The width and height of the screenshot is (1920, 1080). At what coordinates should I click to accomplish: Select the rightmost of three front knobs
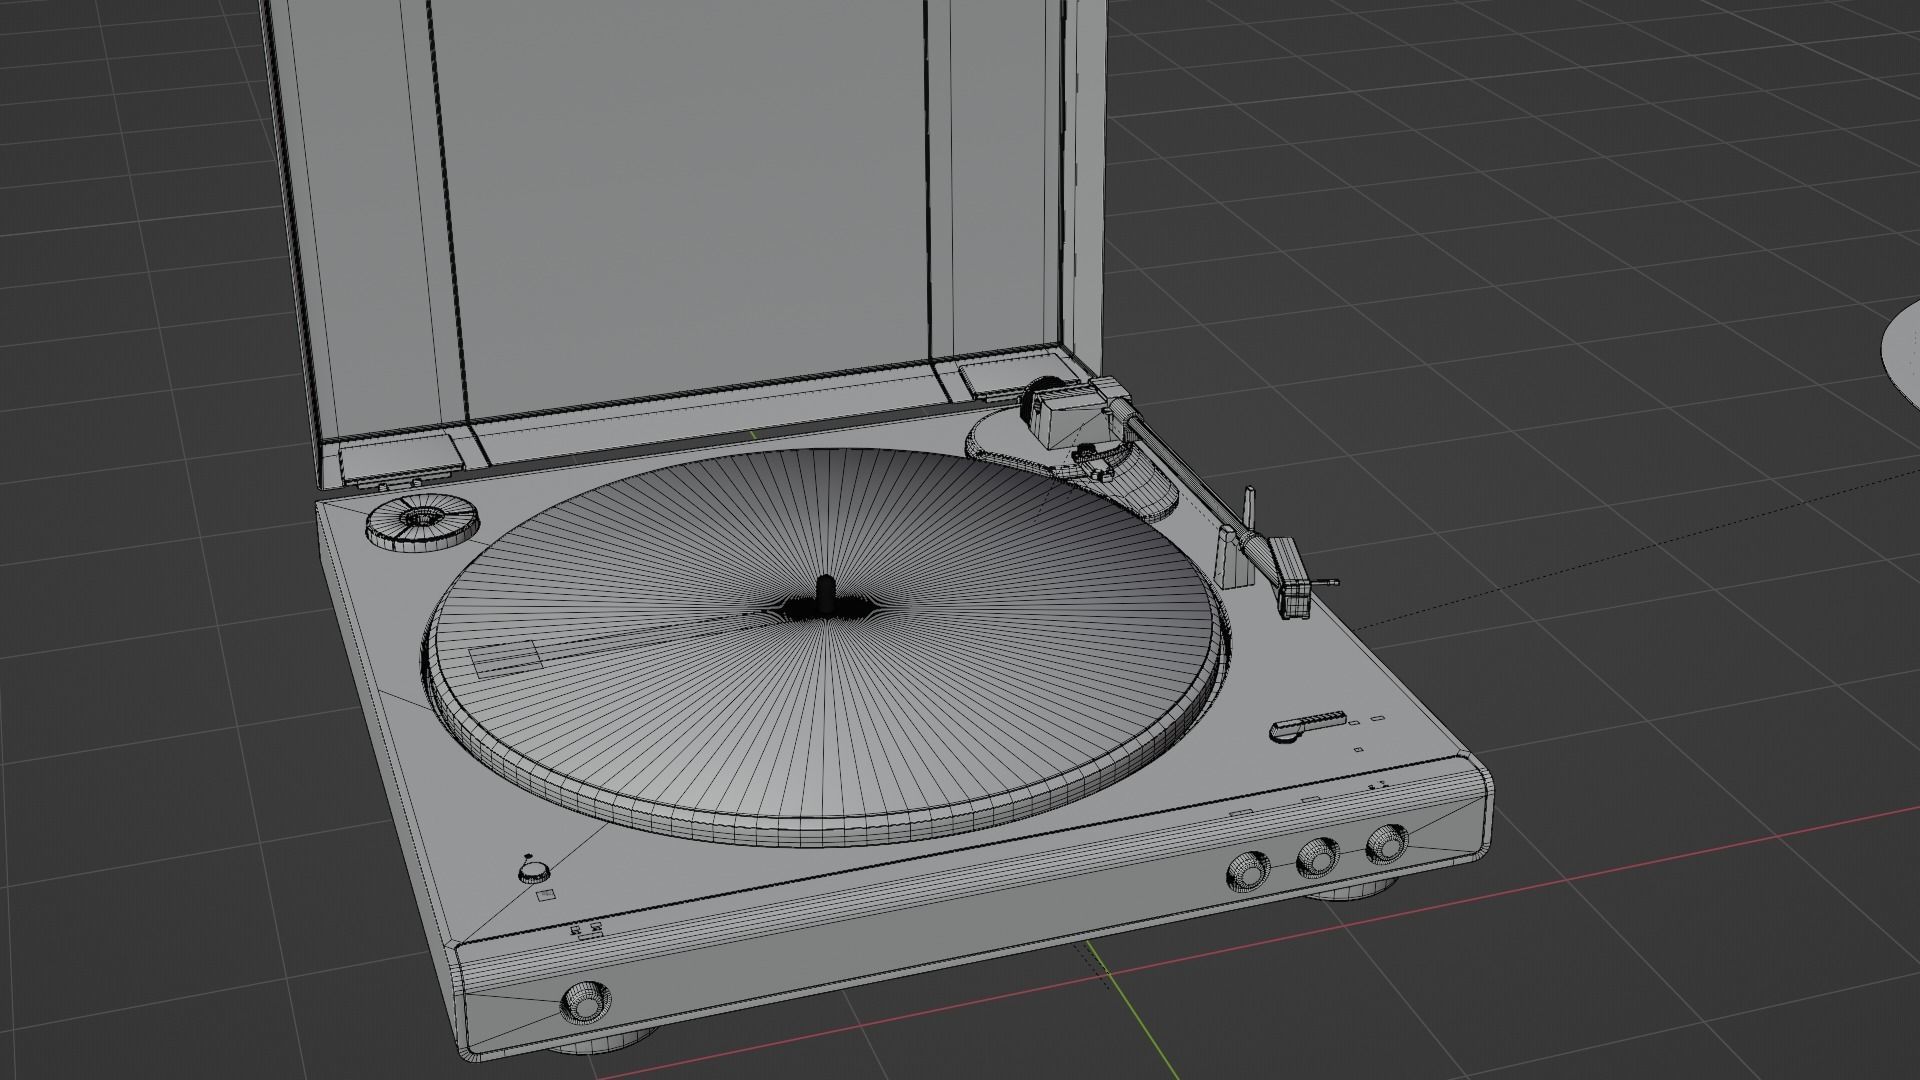coord(1387,844)
